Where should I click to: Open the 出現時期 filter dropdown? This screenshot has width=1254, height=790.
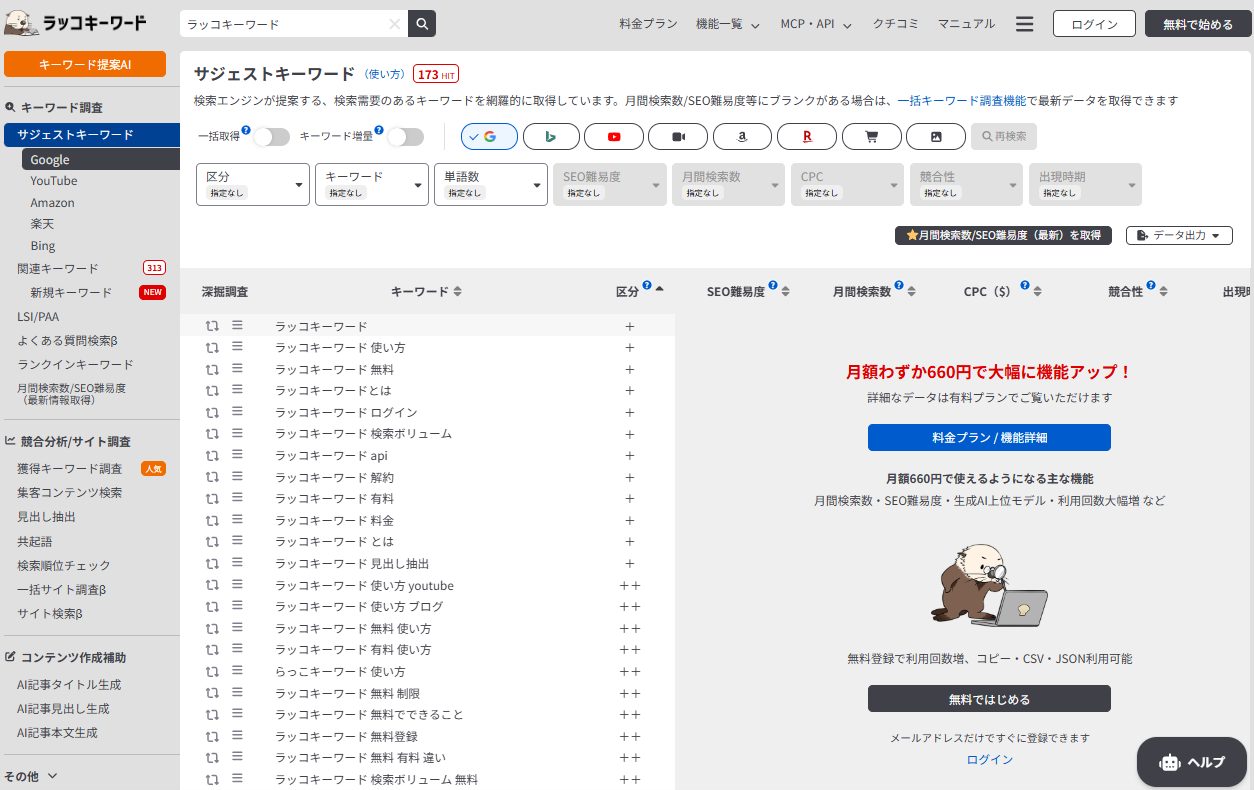[1086, 185]
